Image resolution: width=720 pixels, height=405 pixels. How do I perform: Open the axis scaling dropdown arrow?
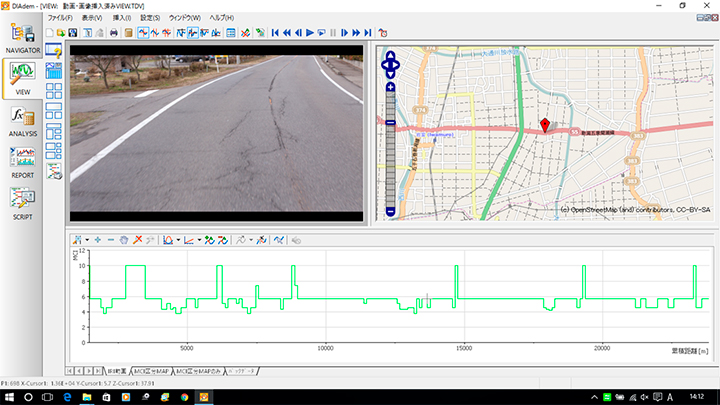tap(199, 240)
